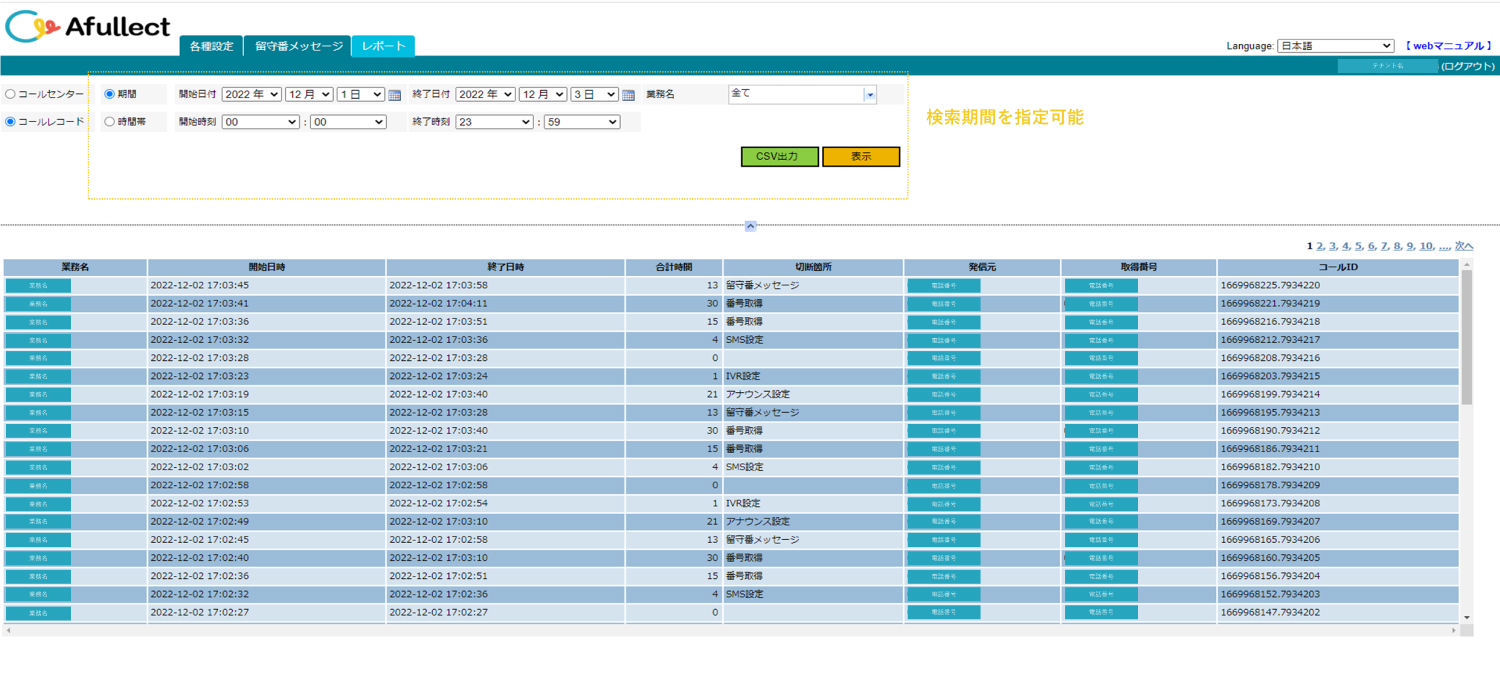Image resolution: width=1500 pixels, height=676 pixels.
Task: Open the end date calendar picker icon
Action: pos(628,95)
